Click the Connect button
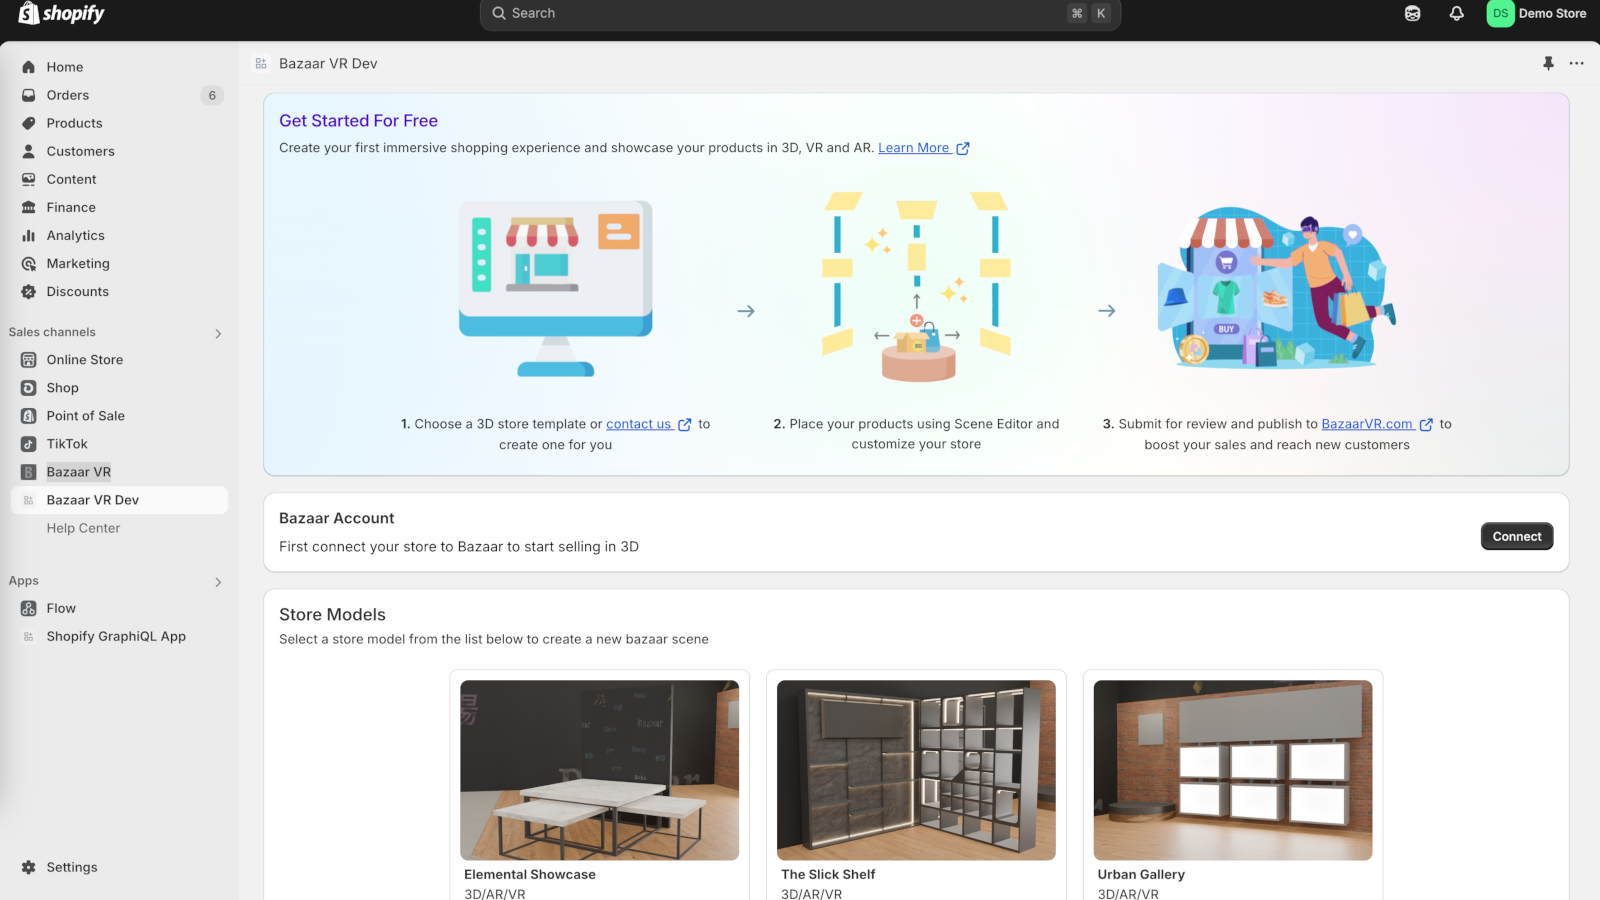 click(x=1517, y=536)
